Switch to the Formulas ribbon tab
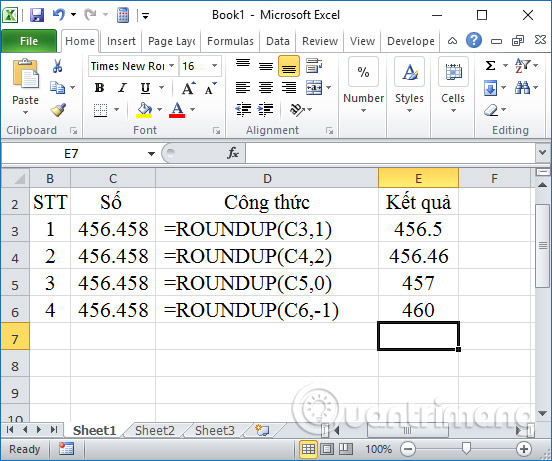The width and height of the screenshot is (552, 461). pos(230,41)
